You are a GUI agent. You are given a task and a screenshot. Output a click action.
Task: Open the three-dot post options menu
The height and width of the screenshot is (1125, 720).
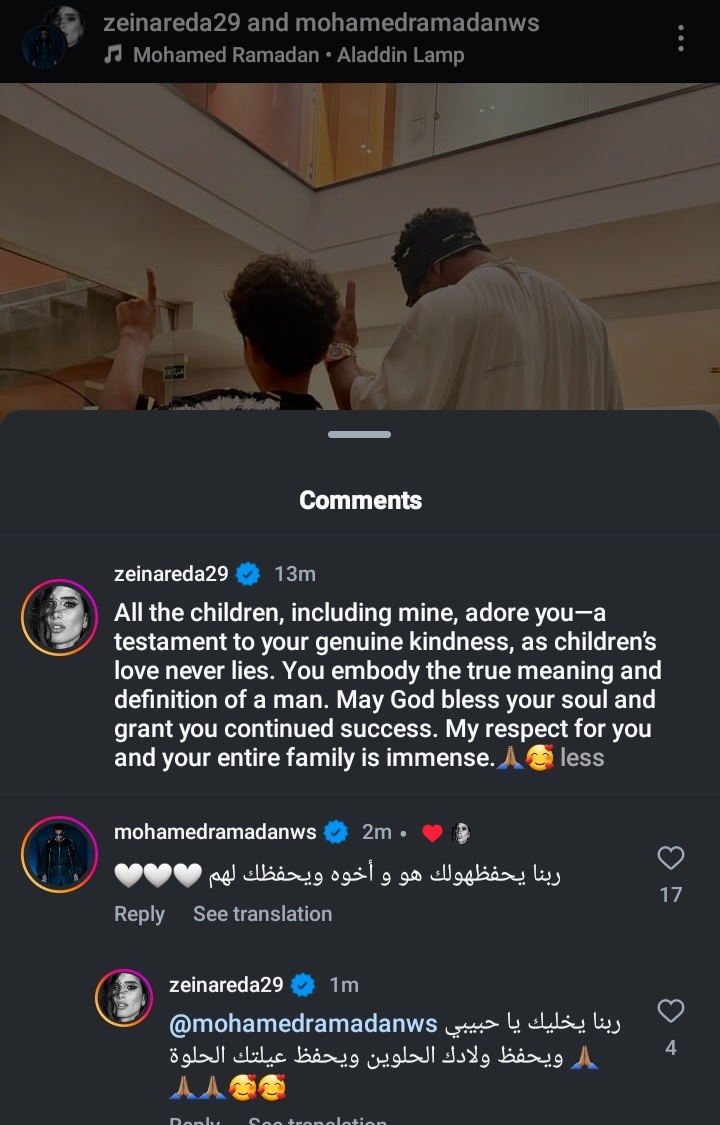[x=681, y=38]
